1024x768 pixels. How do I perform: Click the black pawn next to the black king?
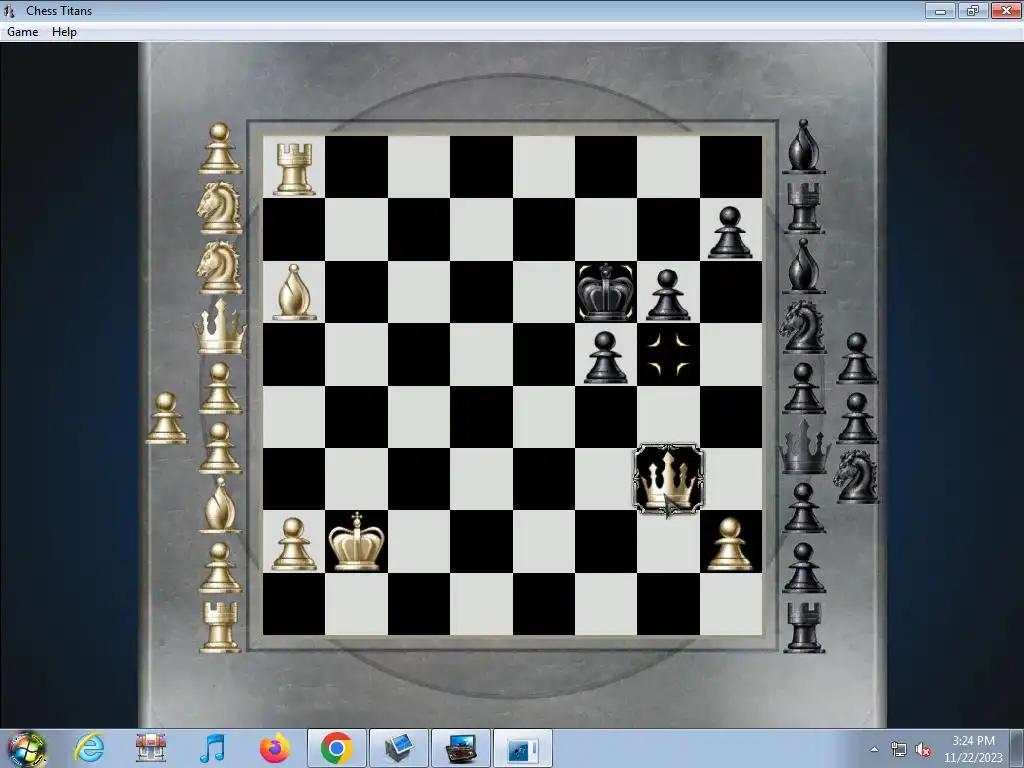tap(668, 294)
